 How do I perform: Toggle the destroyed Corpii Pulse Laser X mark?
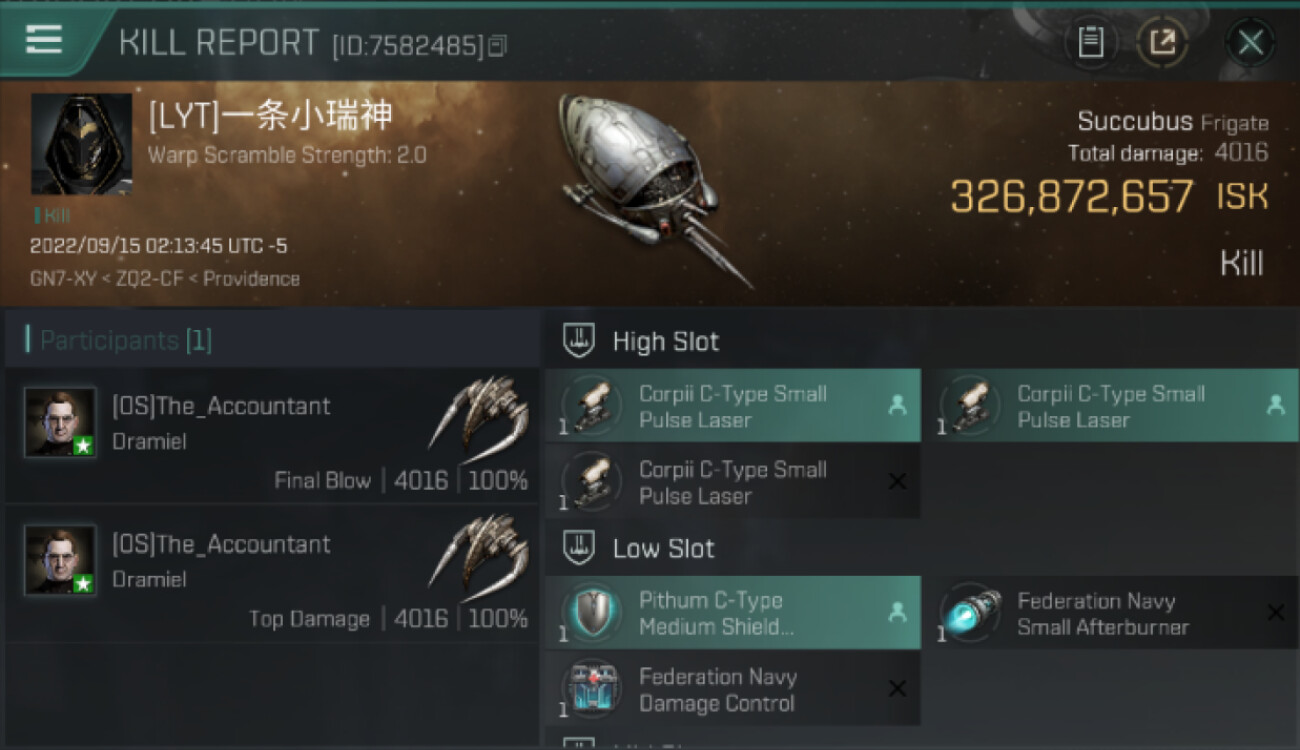tap(897, 482)
